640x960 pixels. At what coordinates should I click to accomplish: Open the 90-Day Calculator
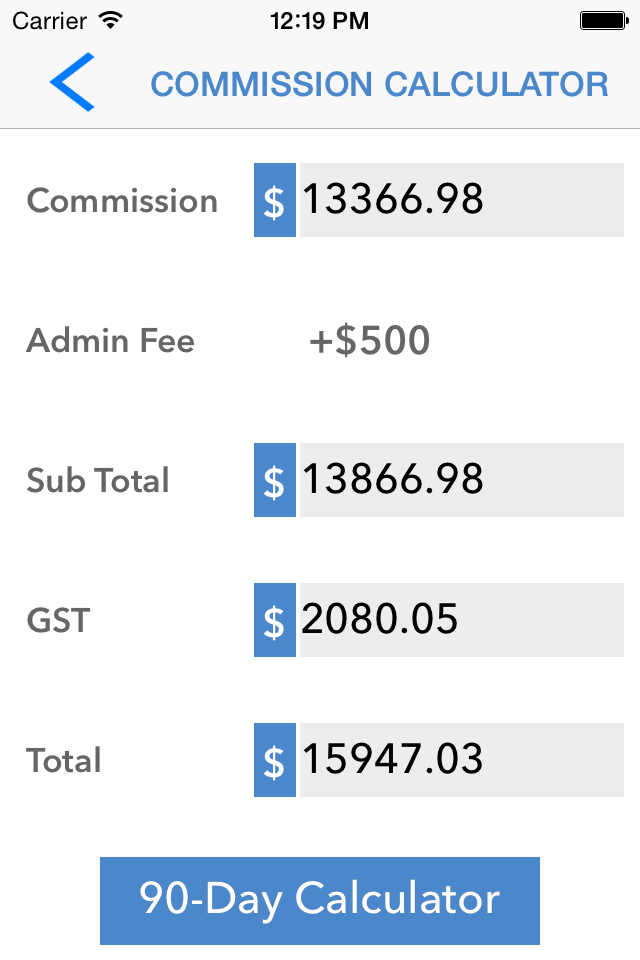pos(320,901)
